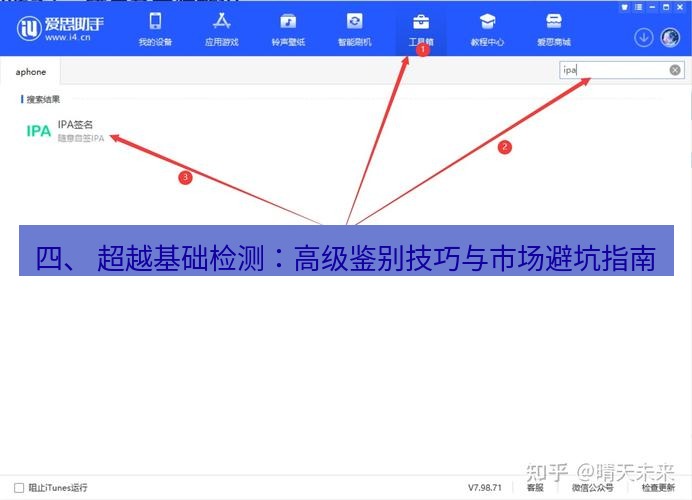Open the 我的设备 device section
This screenshot has width=692, height=500.
(155, 30)
